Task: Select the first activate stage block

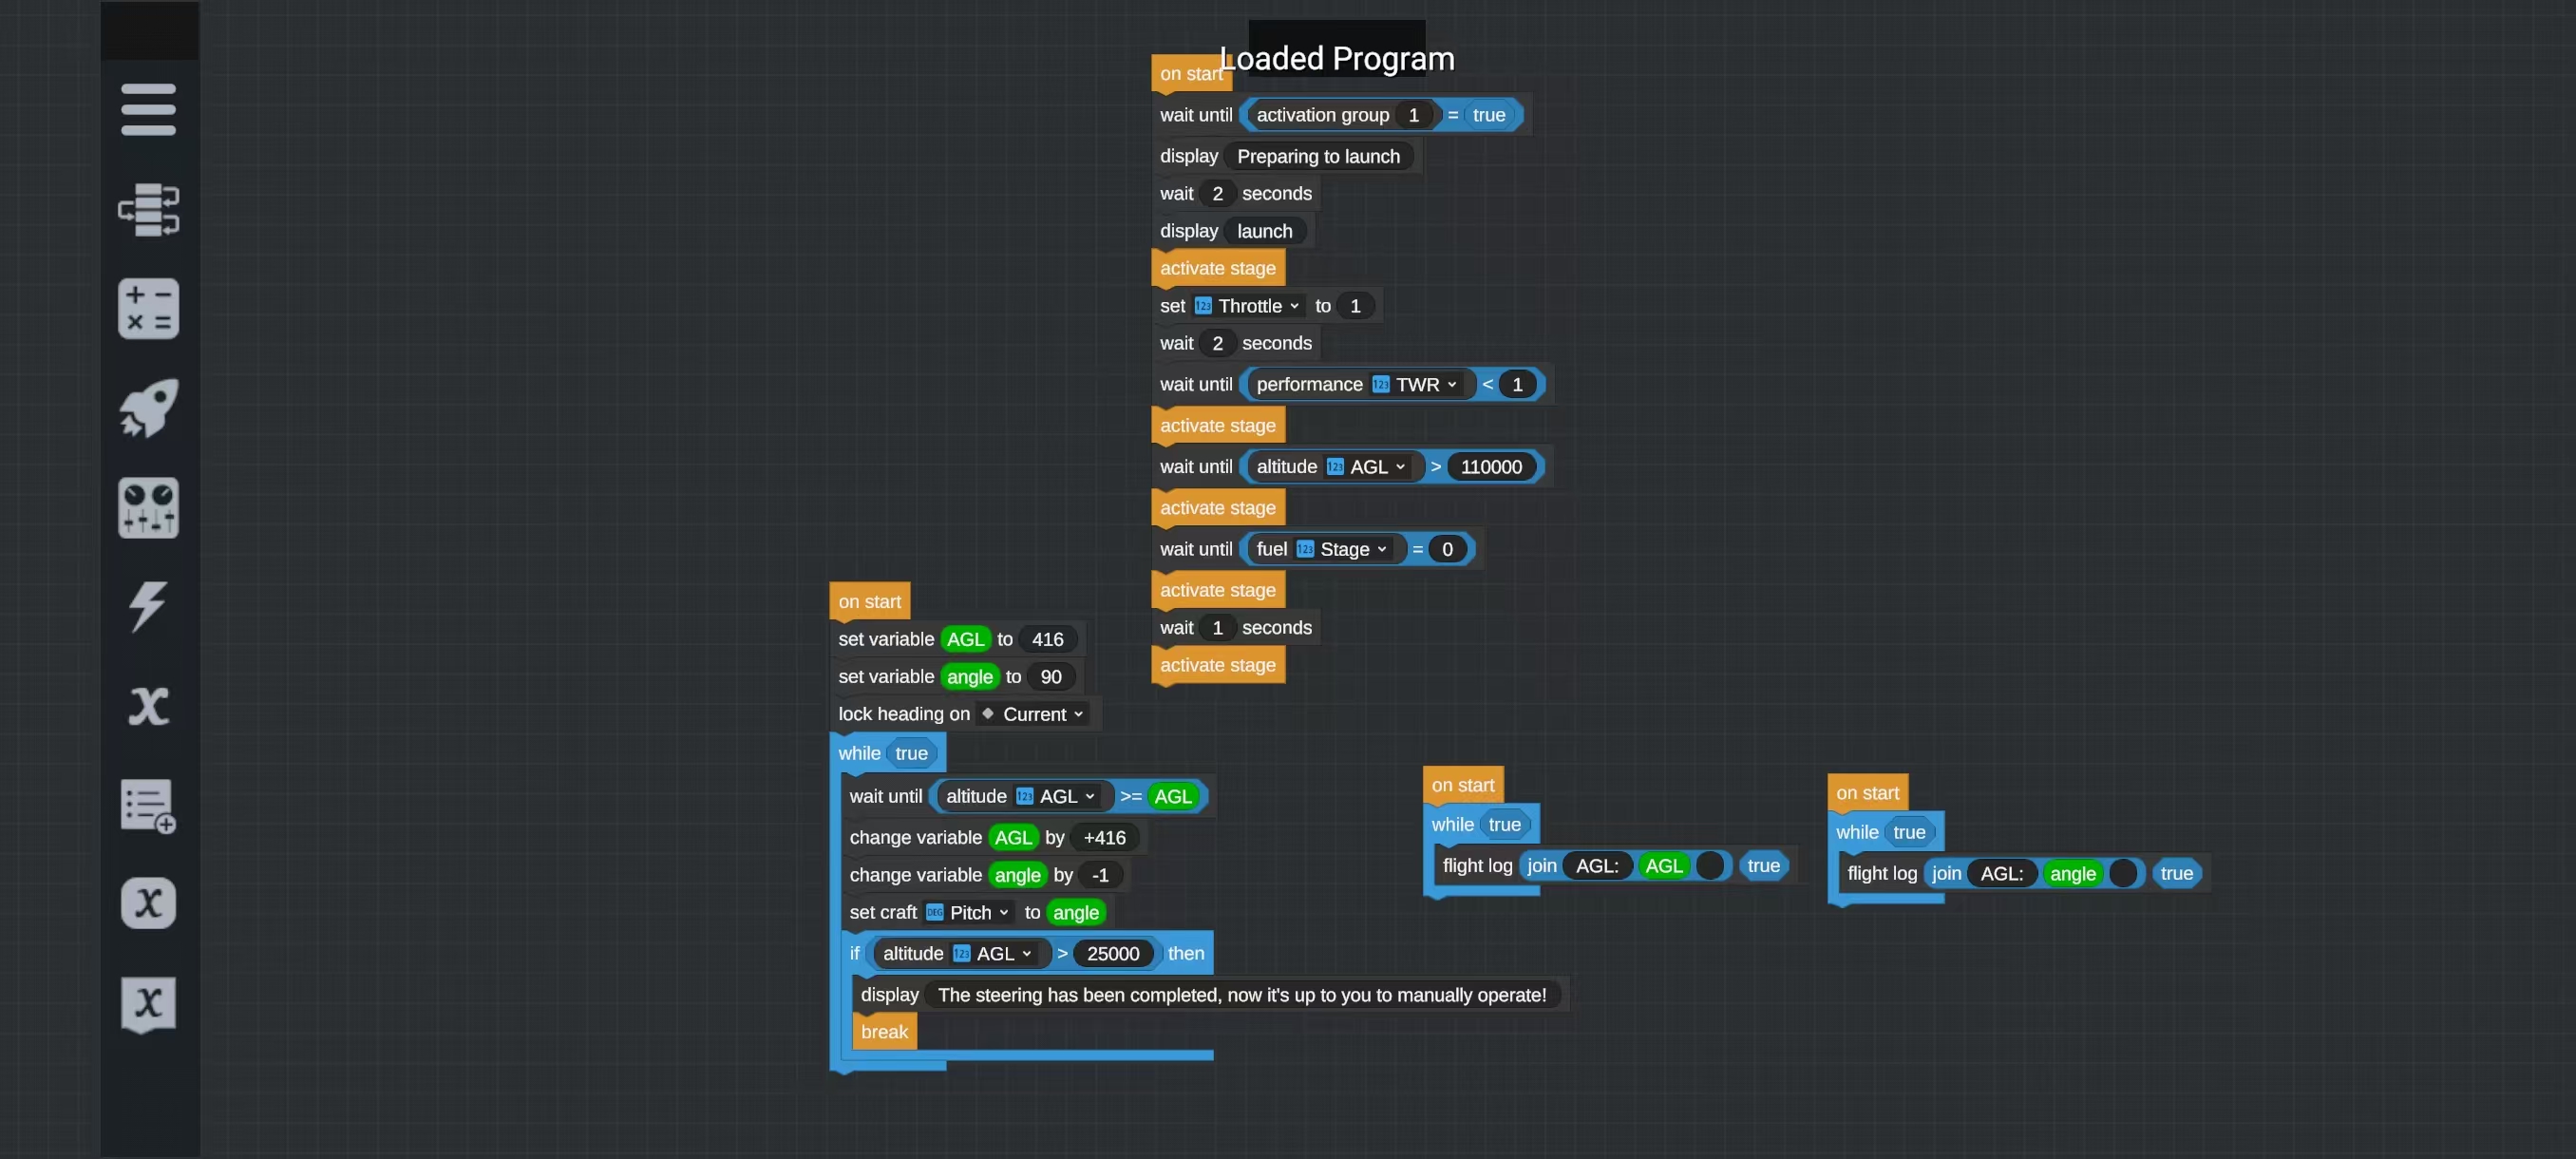Action: tap(1217, 268)
